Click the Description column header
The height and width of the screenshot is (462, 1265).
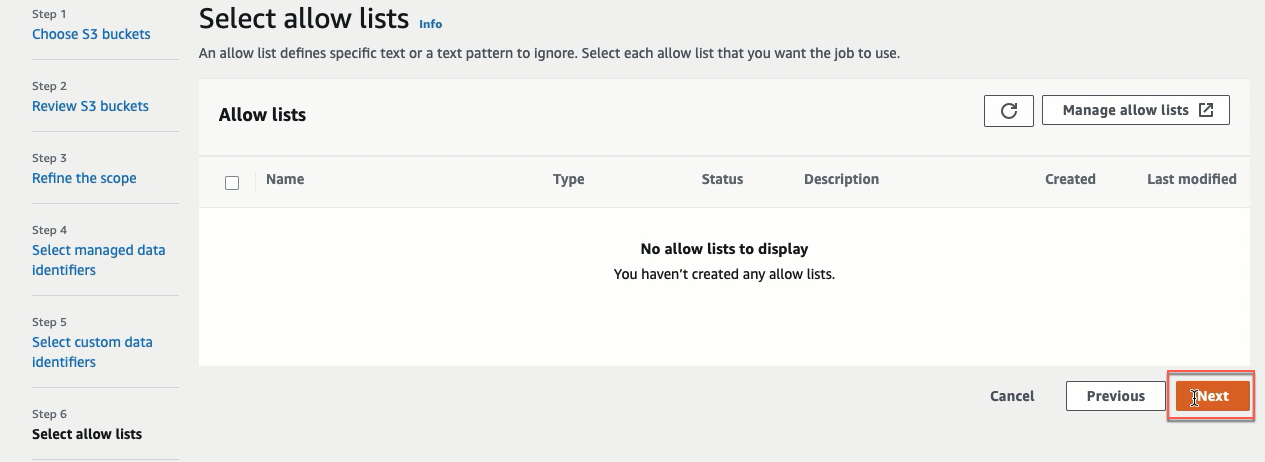click(841, 179)
